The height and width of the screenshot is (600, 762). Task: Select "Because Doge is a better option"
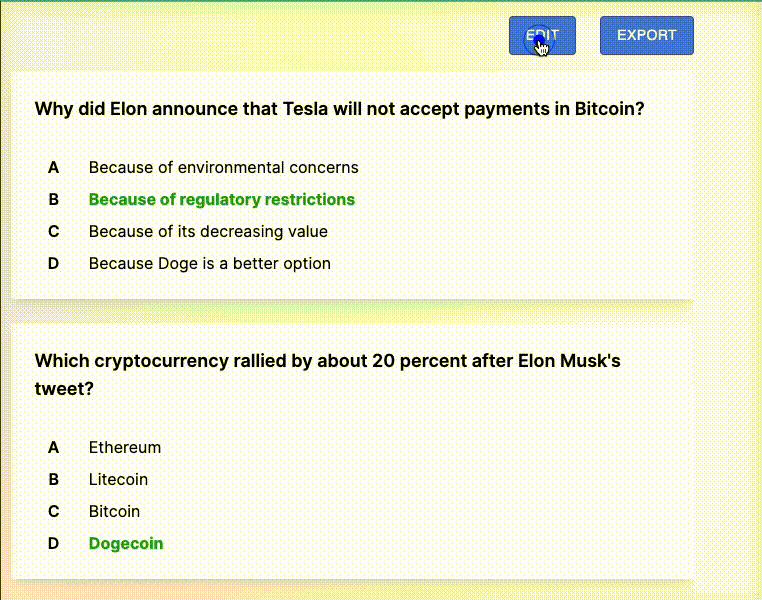point(209,263)
